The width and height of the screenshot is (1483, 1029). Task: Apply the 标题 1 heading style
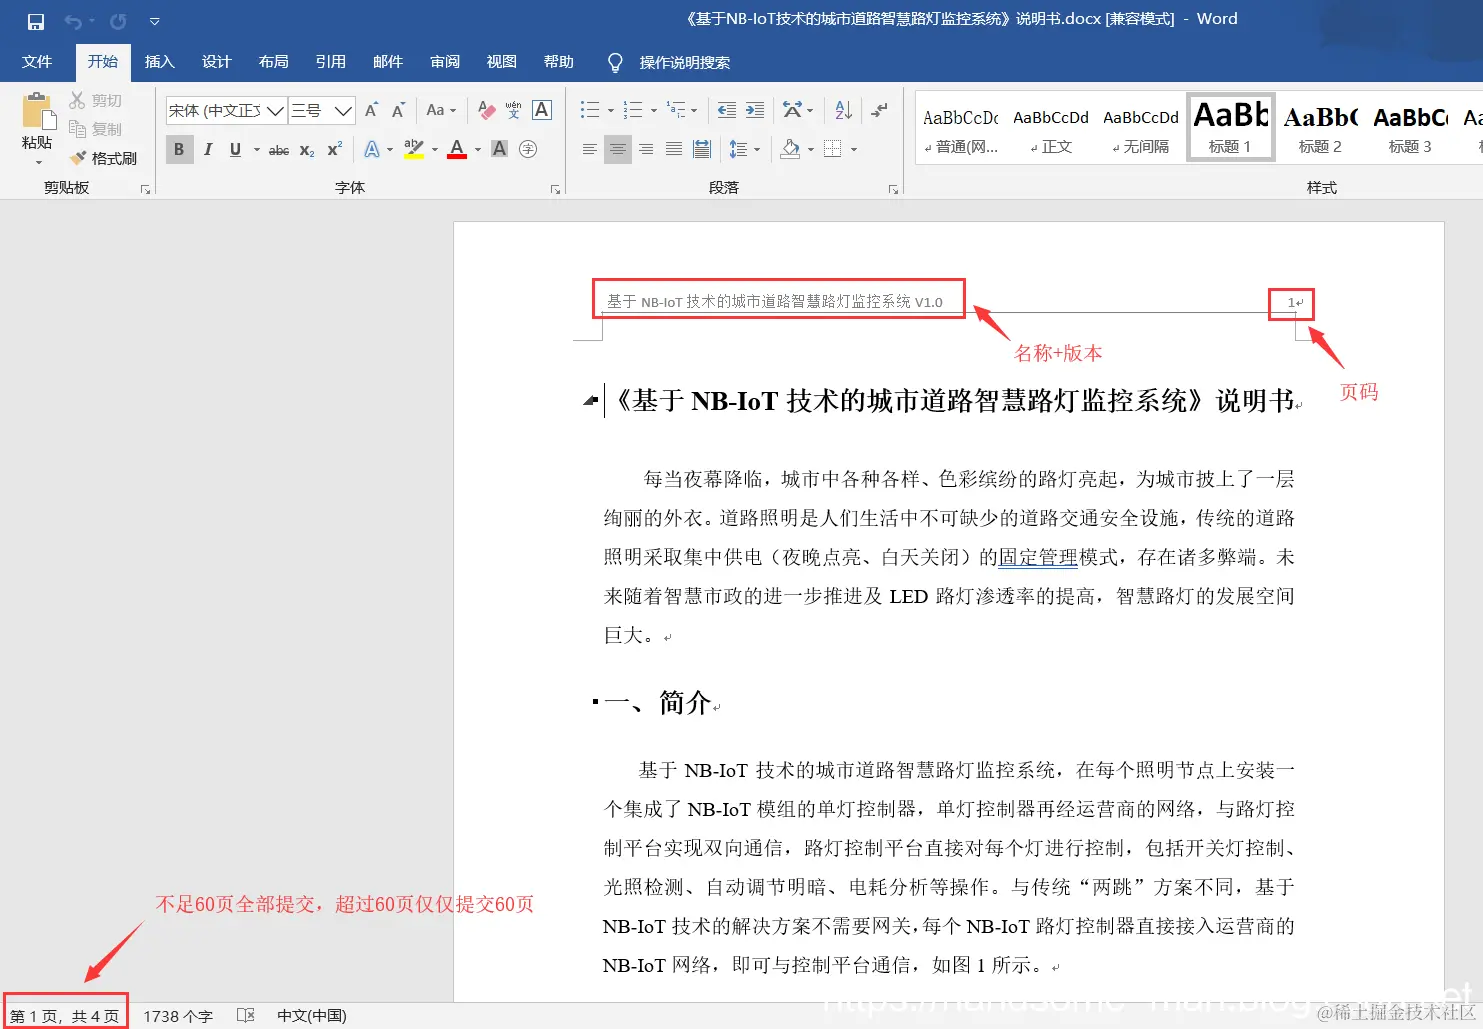[1230, 126]
